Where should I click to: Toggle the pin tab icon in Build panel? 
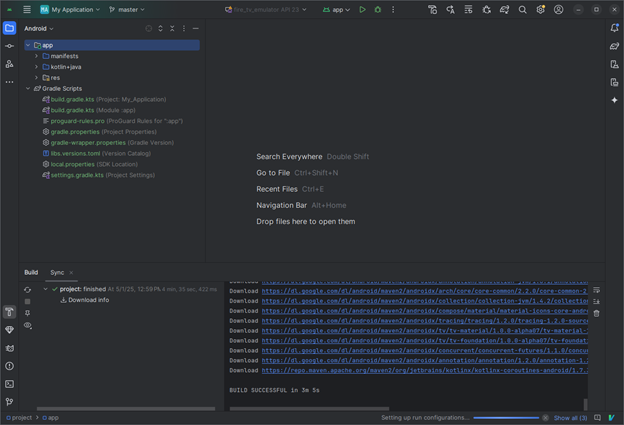click(x=28, y=313)
